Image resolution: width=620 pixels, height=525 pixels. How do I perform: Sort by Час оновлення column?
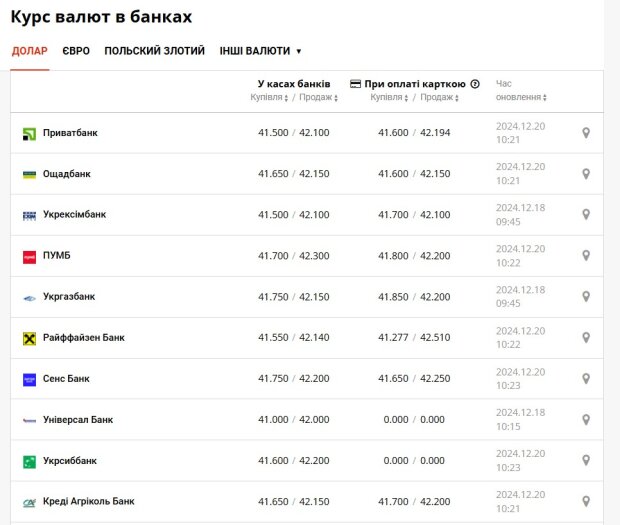tap(522, 98)
